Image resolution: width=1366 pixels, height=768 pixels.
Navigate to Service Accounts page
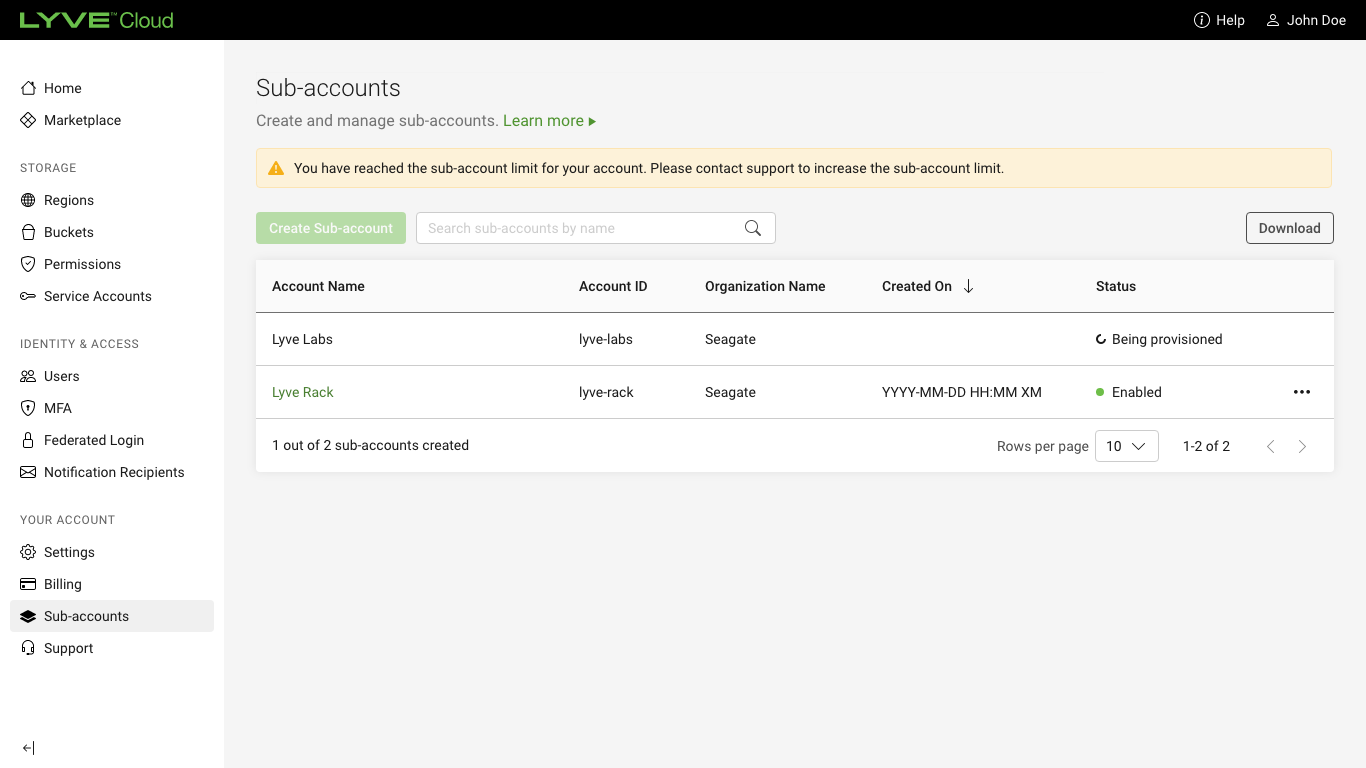coord(97,296)
